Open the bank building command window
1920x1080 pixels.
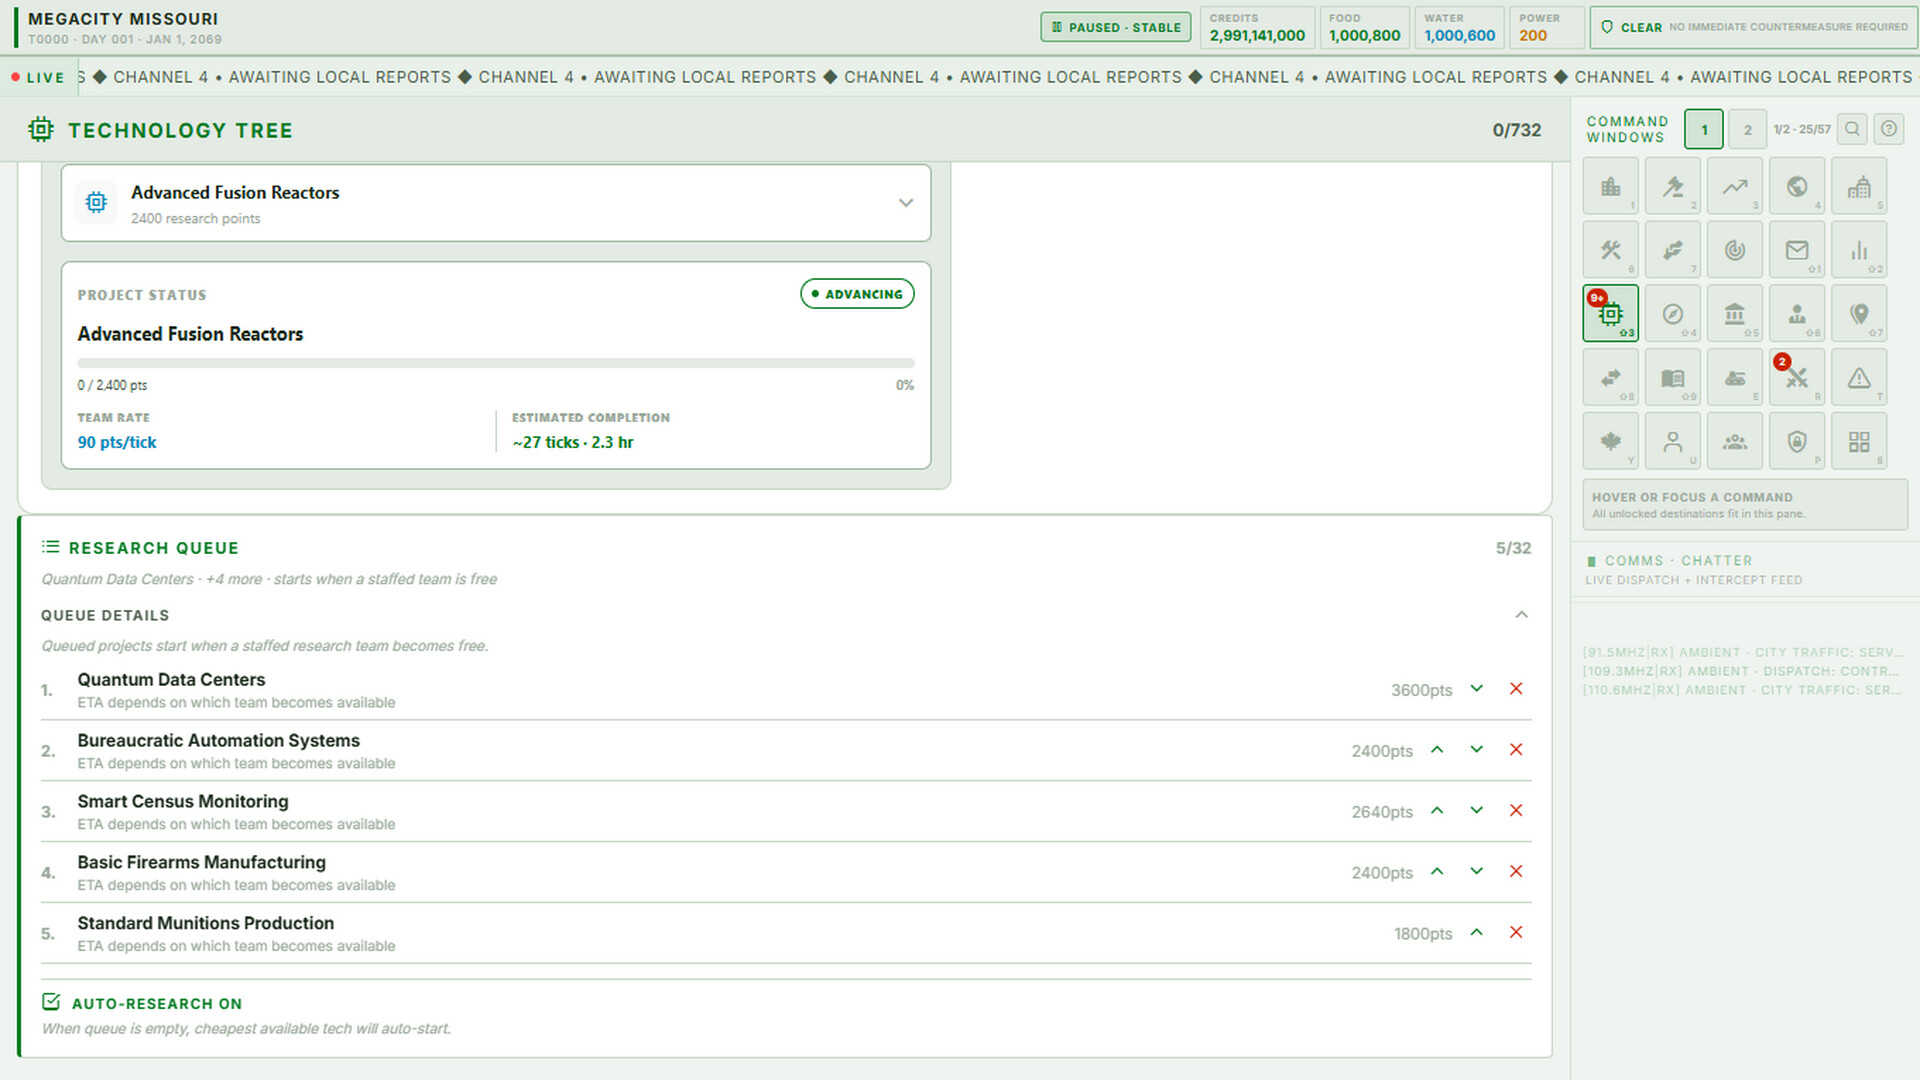[1735, 314]
